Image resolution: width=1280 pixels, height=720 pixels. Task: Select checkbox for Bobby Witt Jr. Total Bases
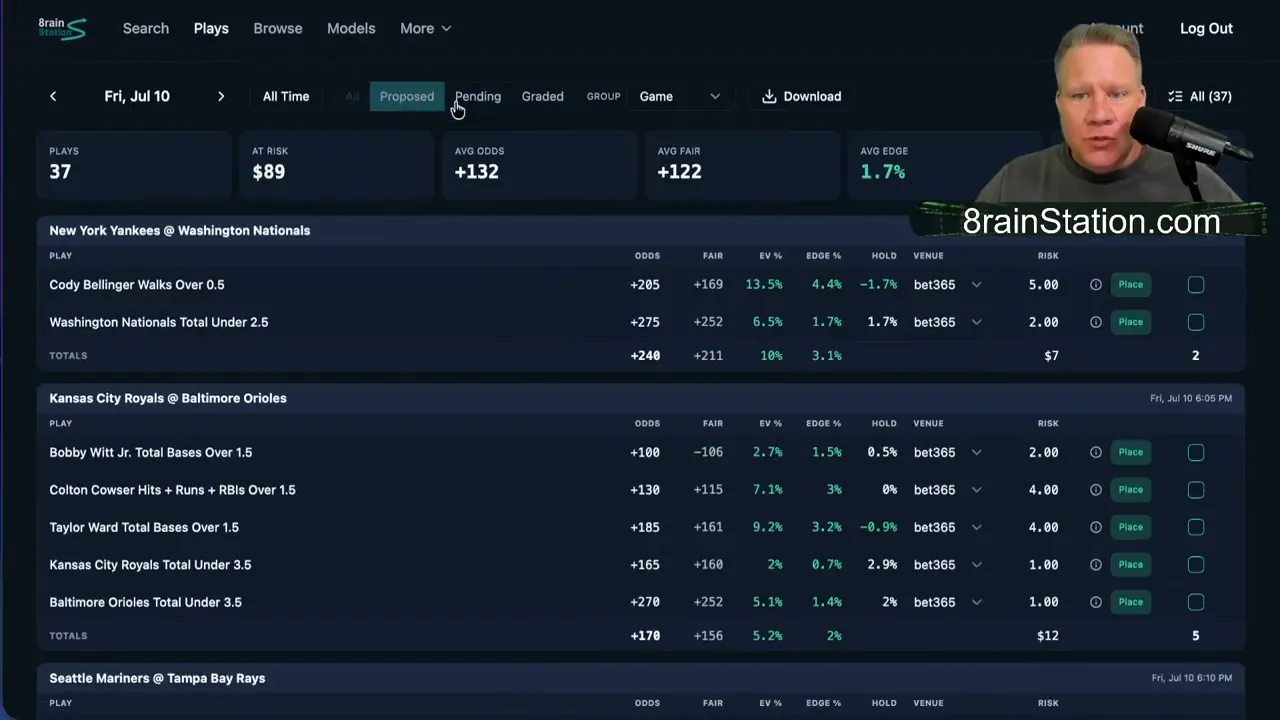[1196, 452]
